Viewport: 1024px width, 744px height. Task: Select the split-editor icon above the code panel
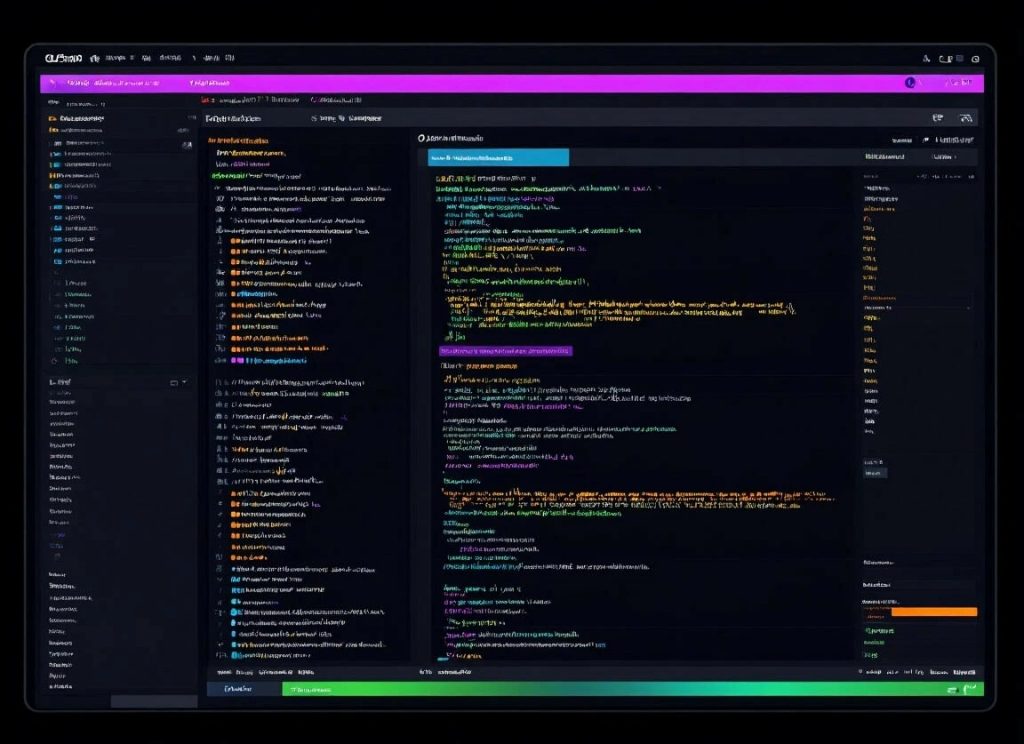937,118
